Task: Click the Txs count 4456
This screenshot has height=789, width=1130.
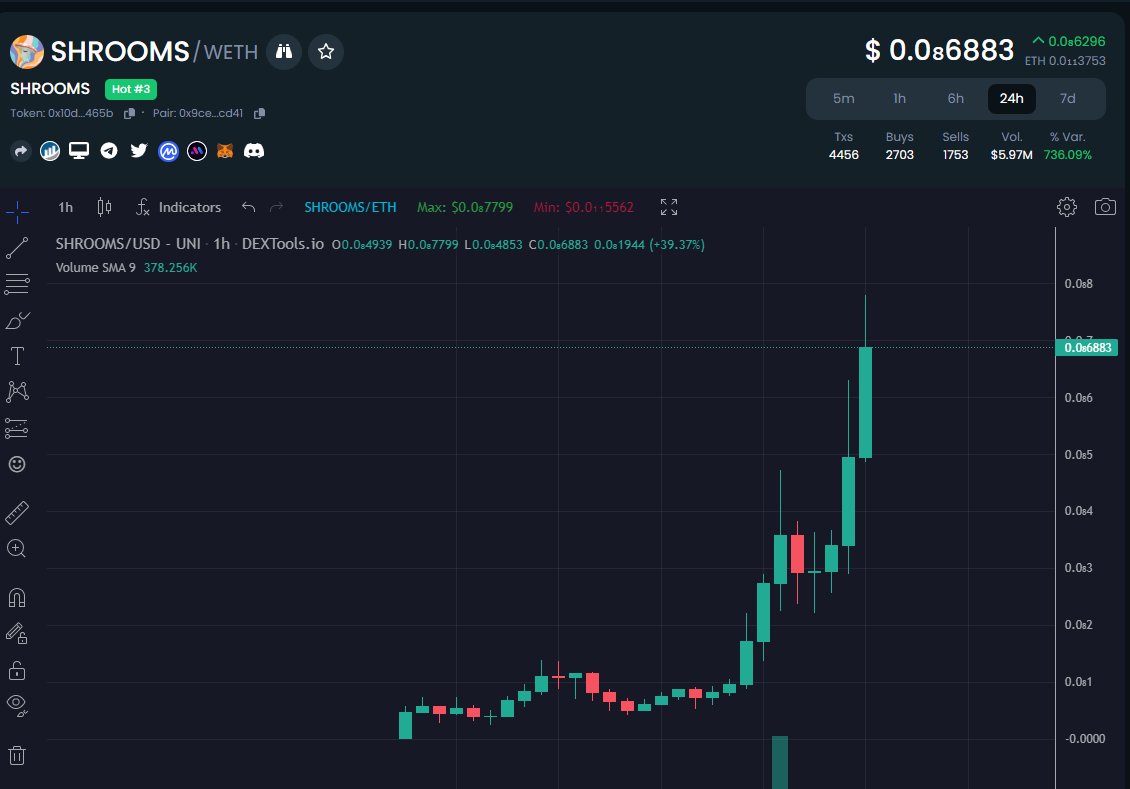Action: [x=843, y=155]
